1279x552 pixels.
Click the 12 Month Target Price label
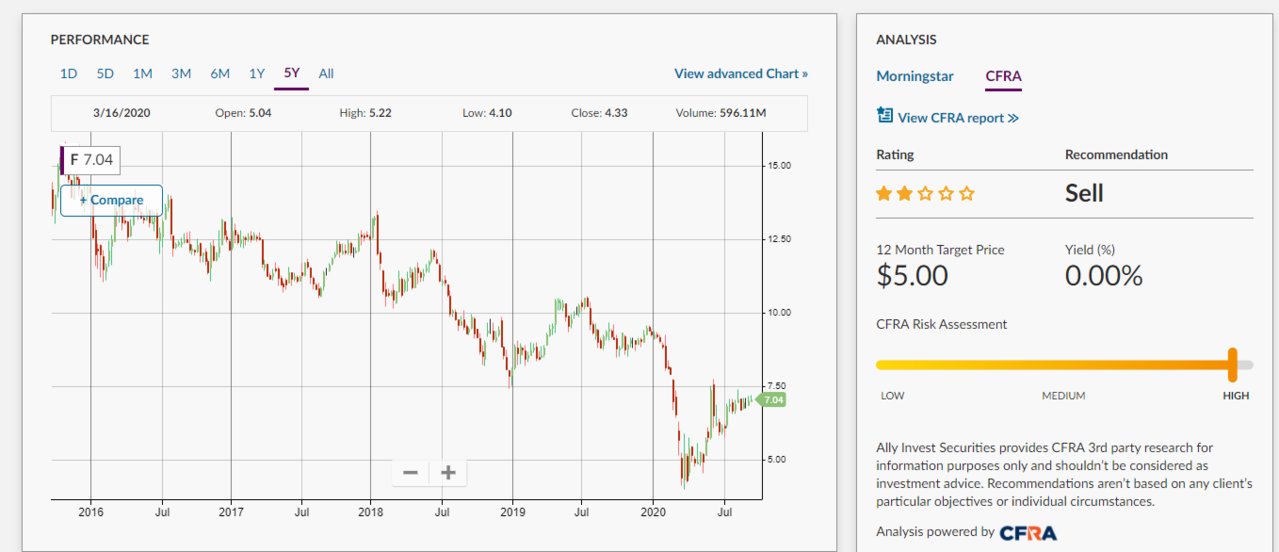tap(940, 249)
